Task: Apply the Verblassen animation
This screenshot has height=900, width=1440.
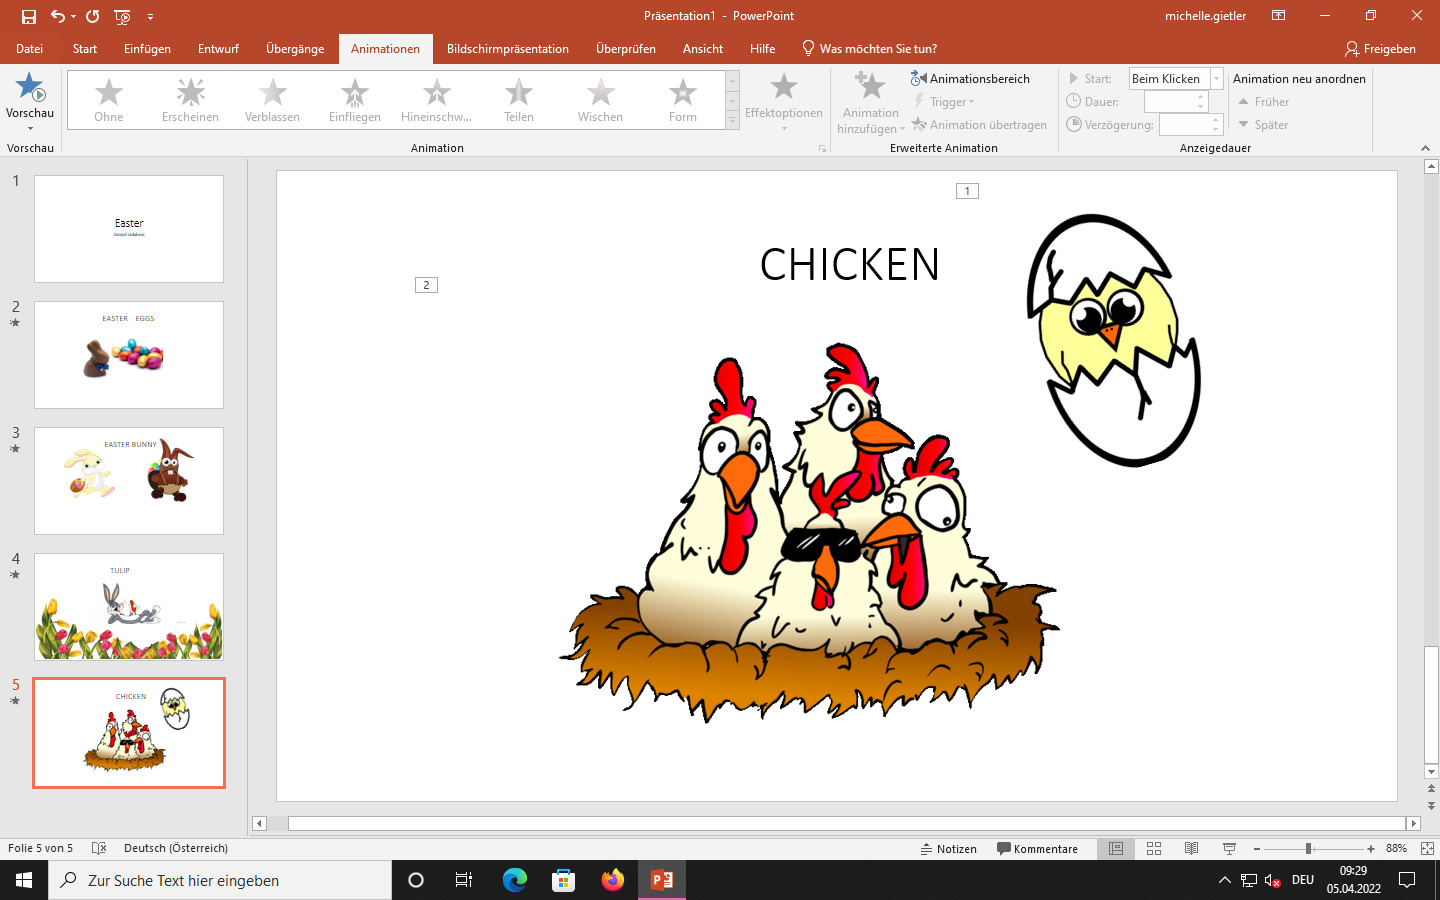Action: (x=272, y=100)
